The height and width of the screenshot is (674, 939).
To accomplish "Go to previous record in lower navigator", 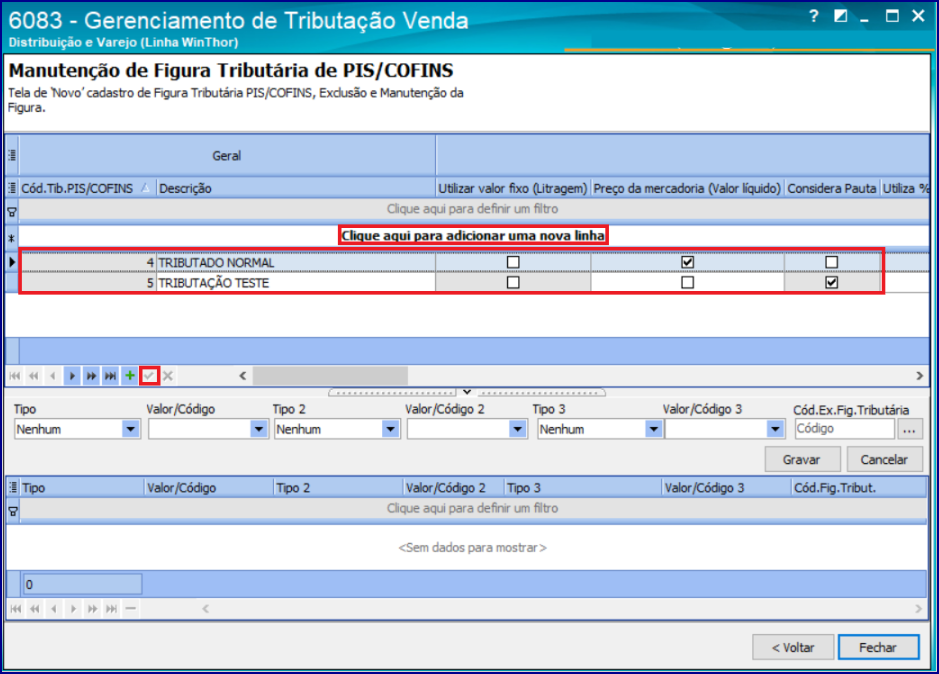I will pos(54,609).
